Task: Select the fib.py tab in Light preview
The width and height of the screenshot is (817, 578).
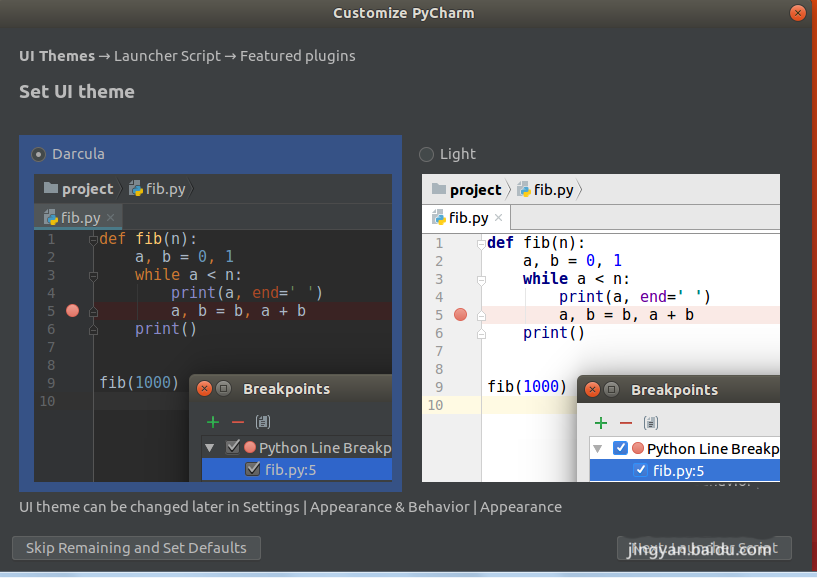Action: (467, 217)
